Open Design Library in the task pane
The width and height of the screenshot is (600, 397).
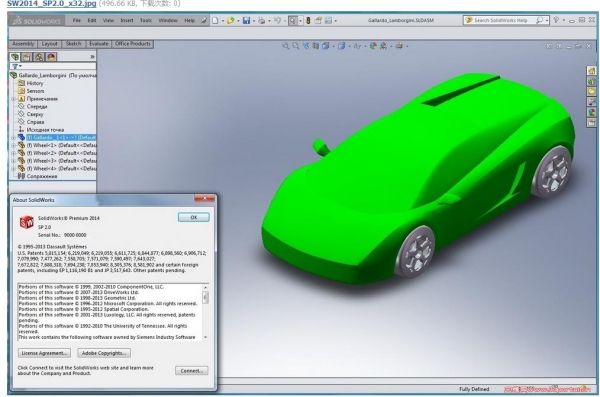[x=592, y=81]
